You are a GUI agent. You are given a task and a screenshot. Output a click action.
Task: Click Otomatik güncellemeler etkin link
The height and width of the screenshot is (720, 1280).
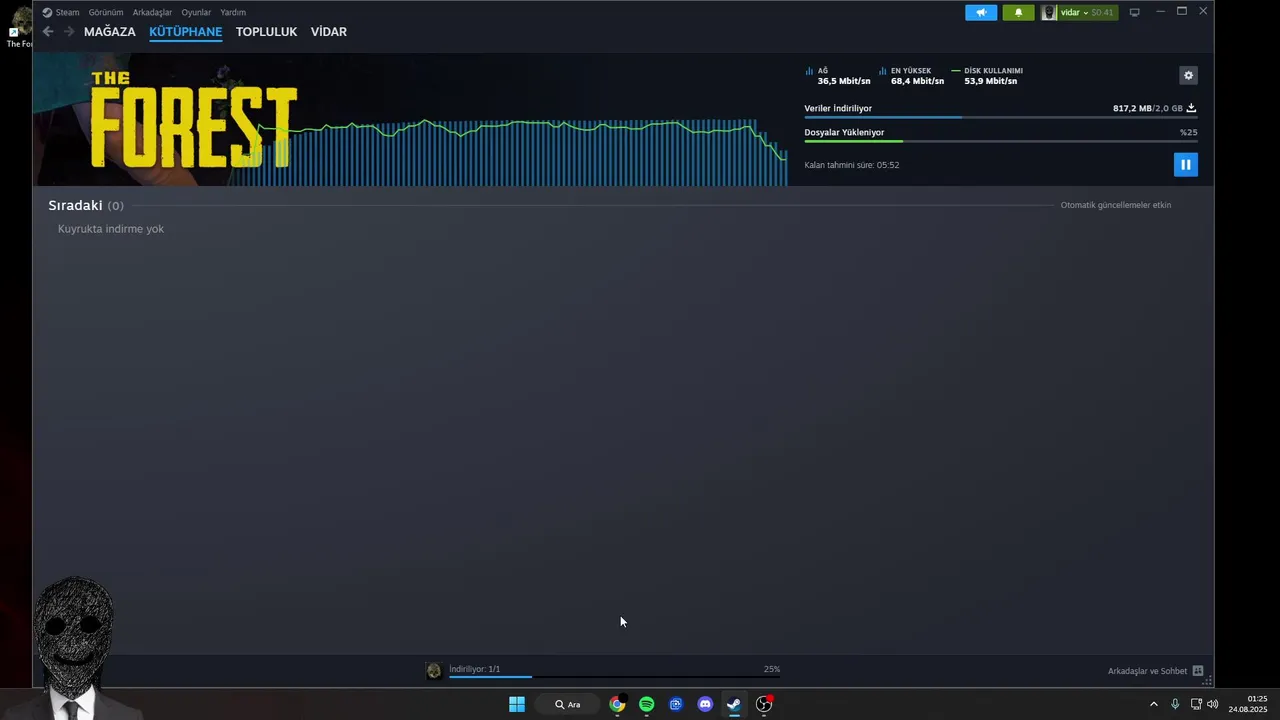pos(1116,205)
